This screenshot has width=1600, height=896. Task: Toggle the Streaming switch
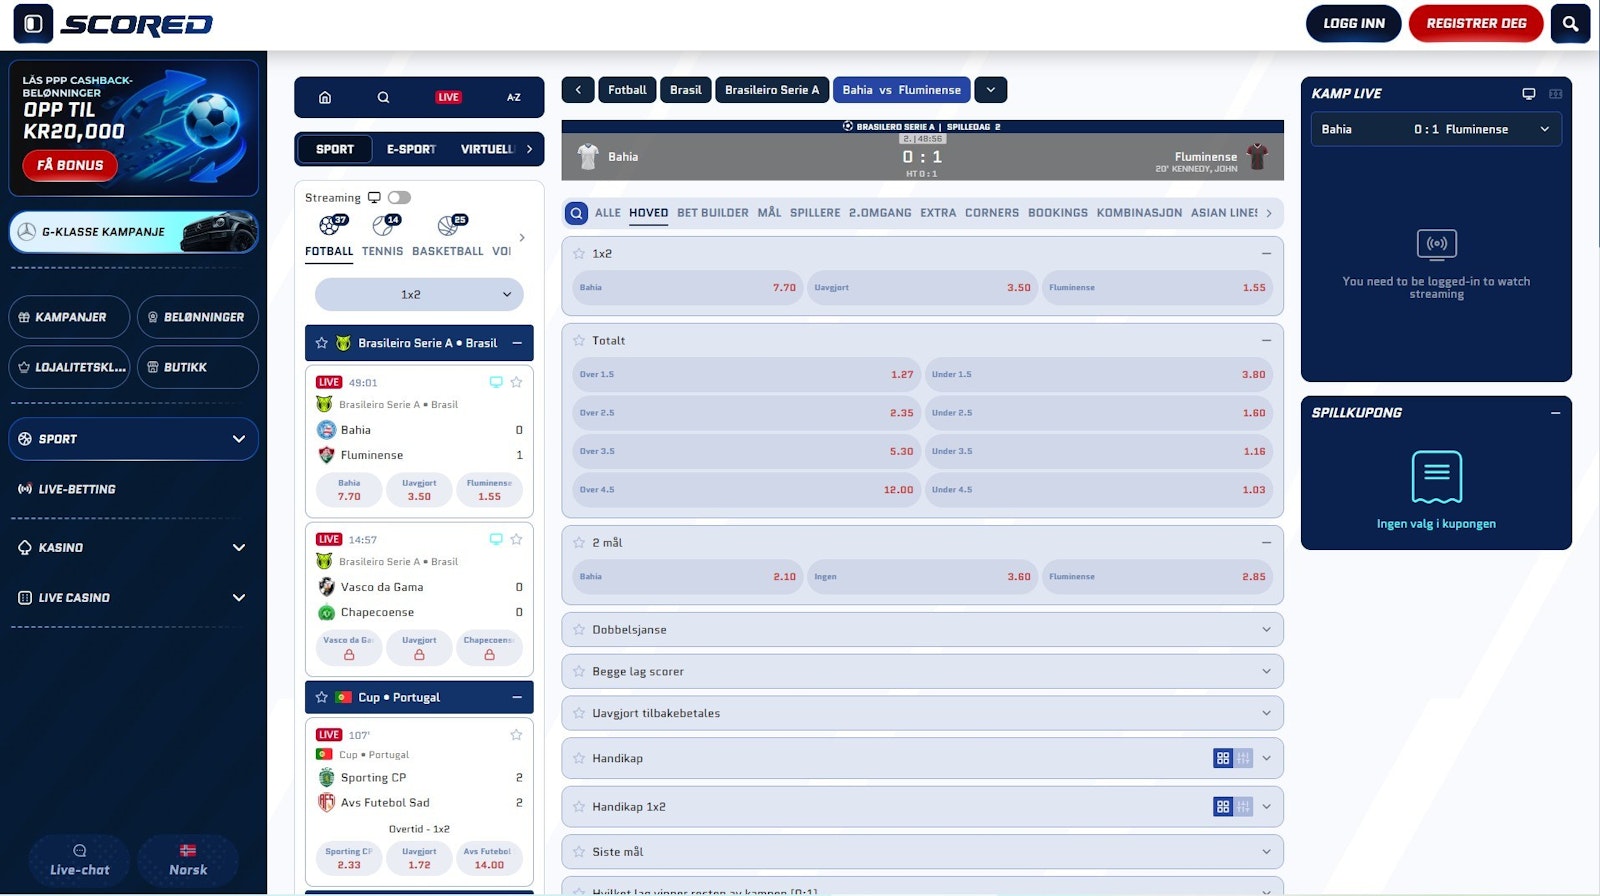pyautogui.click(x=399, y=198)
